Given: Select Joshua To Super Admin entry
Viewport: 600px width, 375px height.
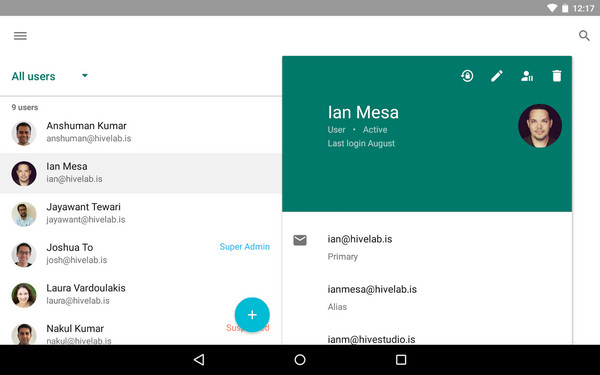Looking at the screenshot, I should [x=141, y=254].
